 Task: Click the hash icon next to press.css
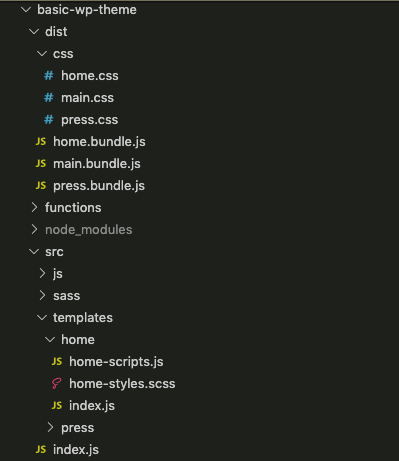(49, 120)
